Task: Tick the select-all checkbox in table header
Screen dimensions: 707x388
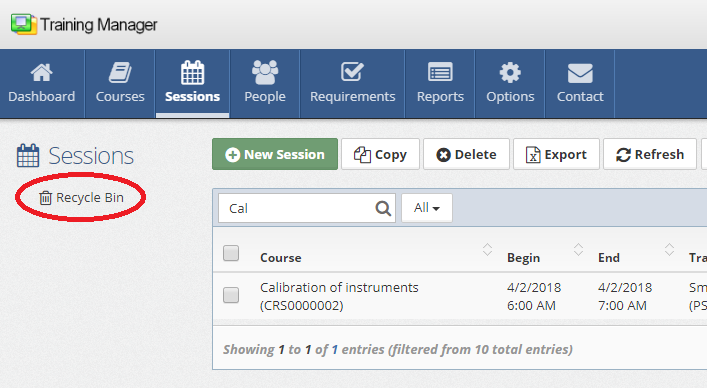Action: pyautogui.click(x=231, y=253)
